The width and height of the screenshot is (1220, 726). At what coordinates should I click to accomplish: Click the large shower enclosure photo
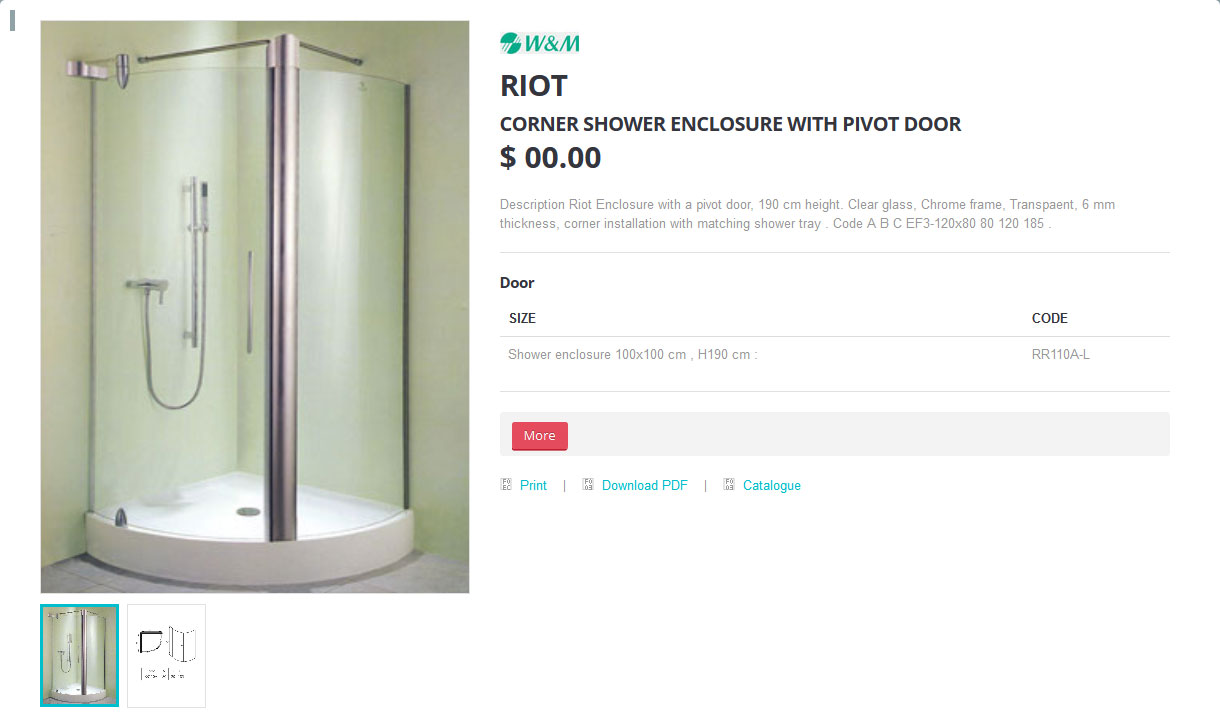[255, 307]
